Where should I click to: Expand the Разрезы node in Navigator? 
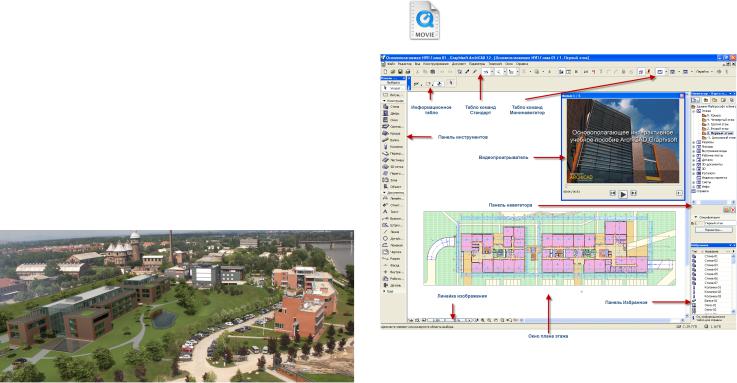coord(693,142)
